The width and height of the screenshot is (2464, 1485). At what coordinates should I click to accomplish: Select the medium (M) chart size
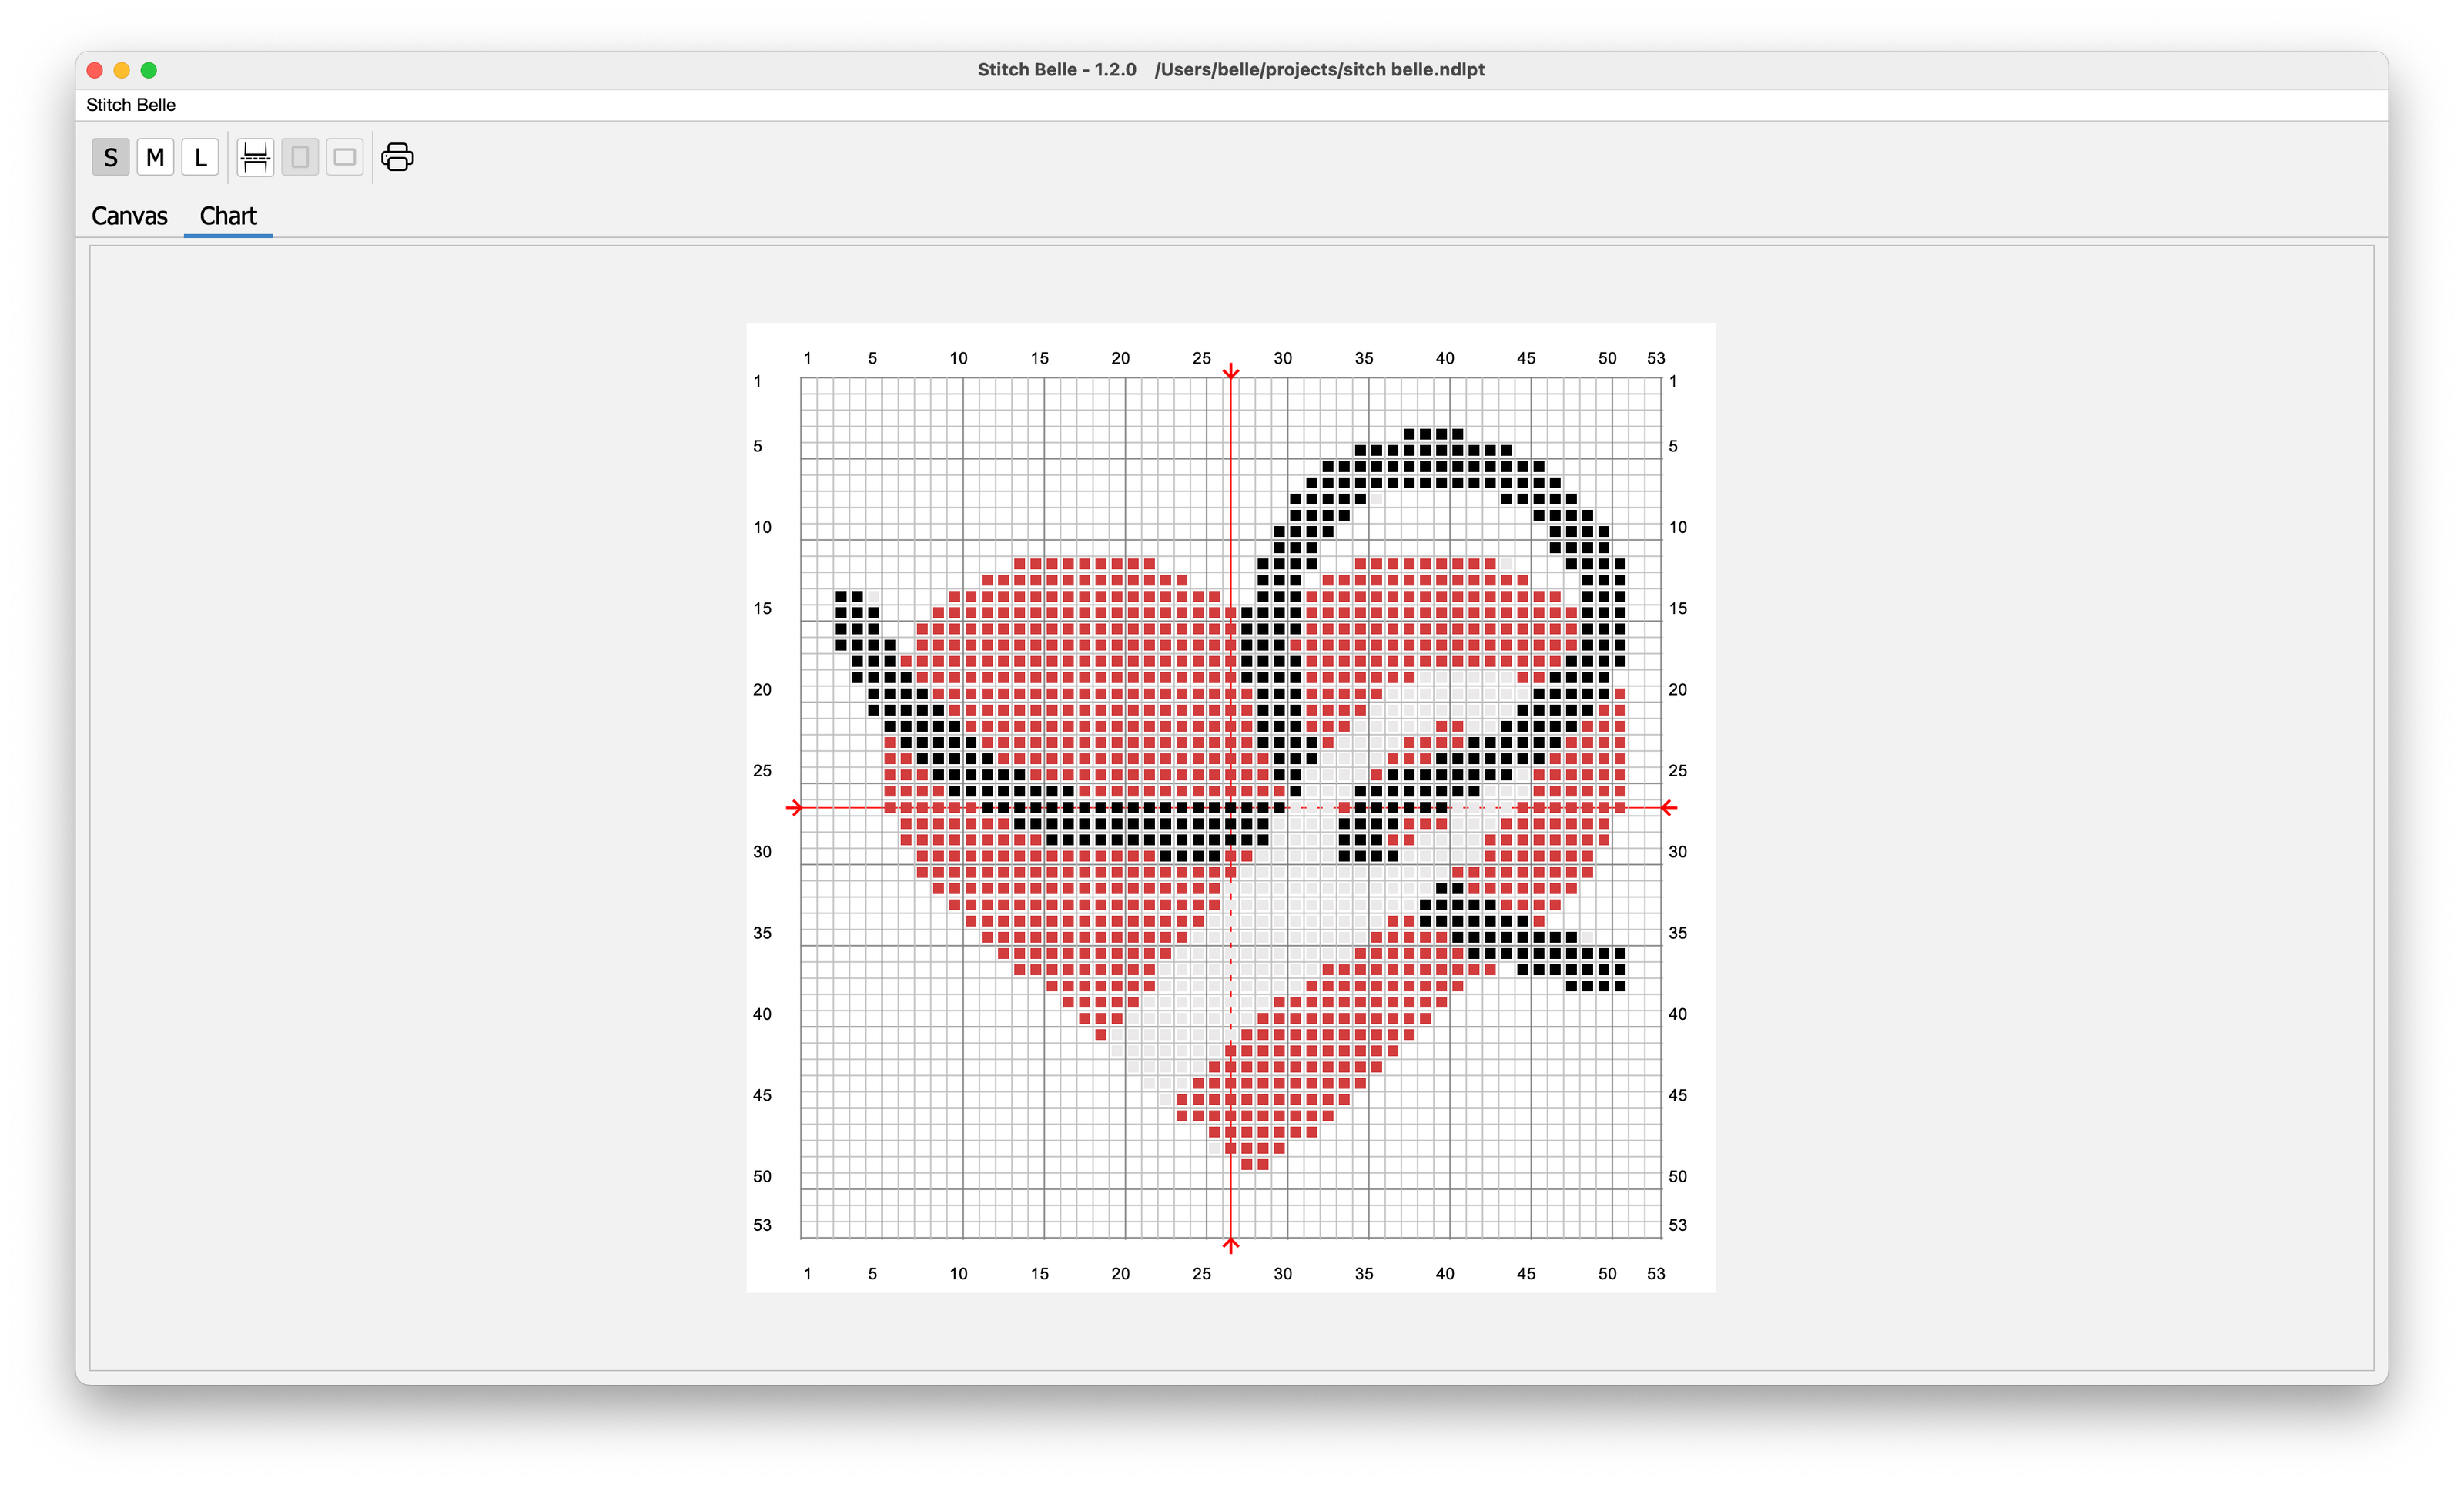pyautogui.click(x=155, y=157)
